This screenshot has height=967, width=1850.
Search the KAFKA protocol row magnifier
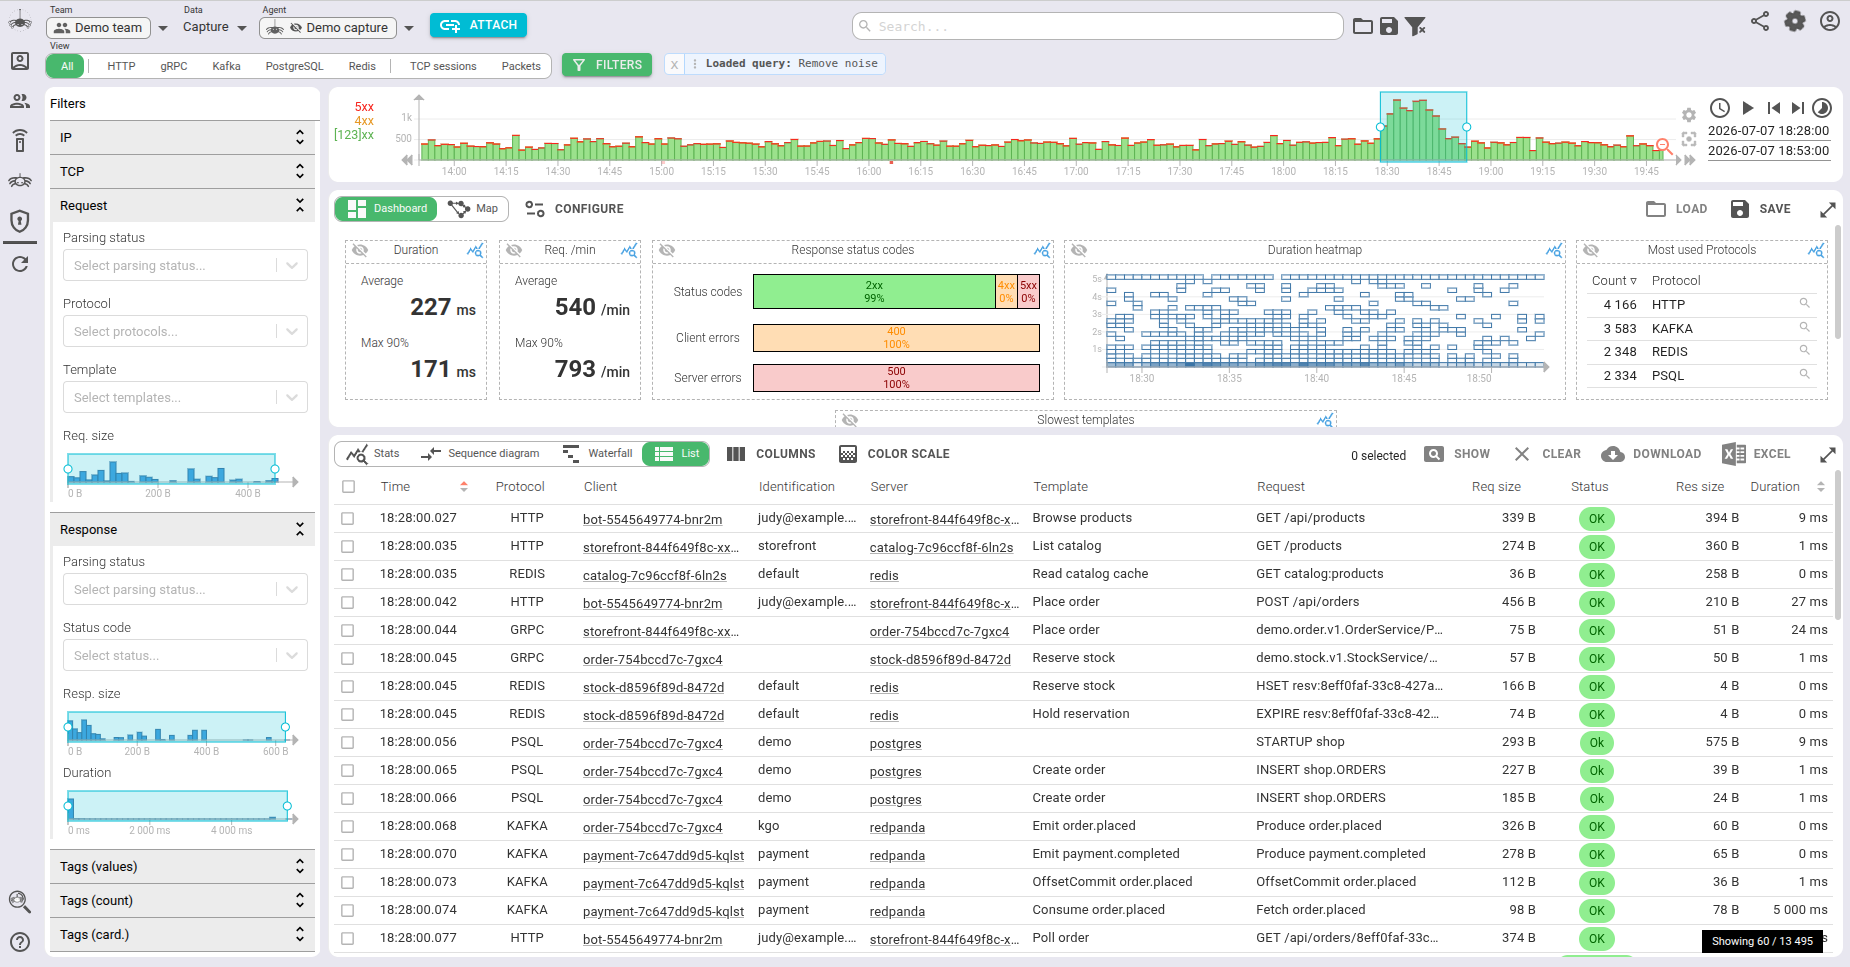(x=1805, y=327)
